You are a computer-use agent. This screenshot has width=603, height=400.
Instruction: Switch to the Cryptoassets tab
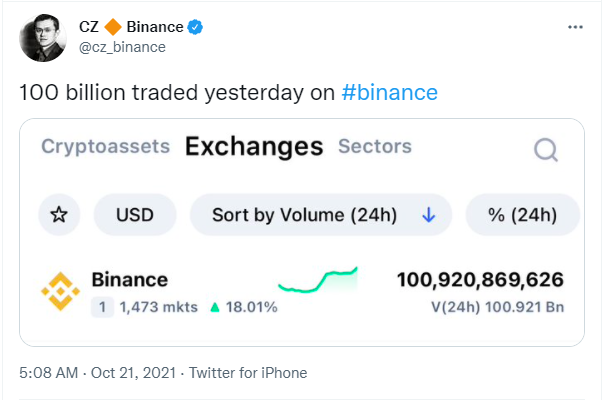click(x=105, y=146)
